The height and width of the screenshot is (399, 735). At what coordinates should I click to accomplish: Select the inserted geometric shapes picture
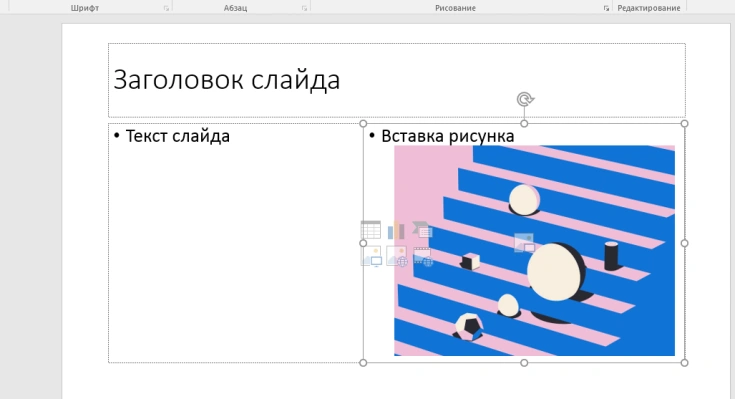click(534, 250)
